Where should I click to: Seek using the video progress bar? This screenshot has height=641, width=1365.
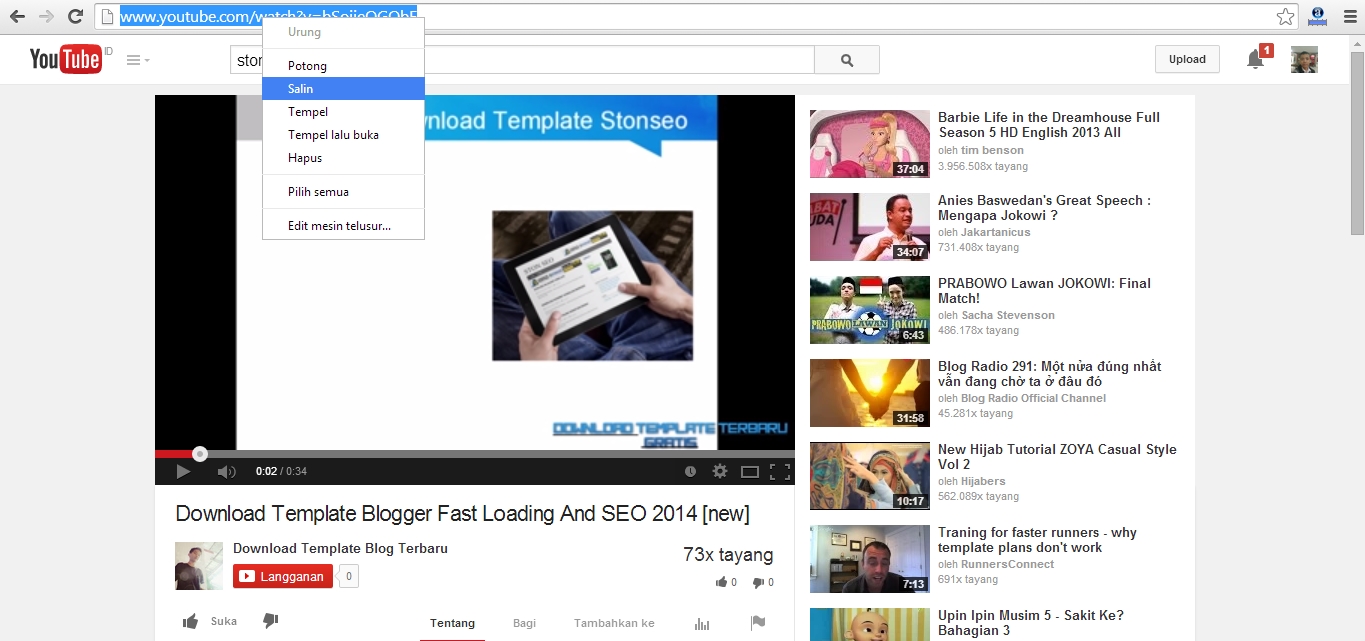475,454
